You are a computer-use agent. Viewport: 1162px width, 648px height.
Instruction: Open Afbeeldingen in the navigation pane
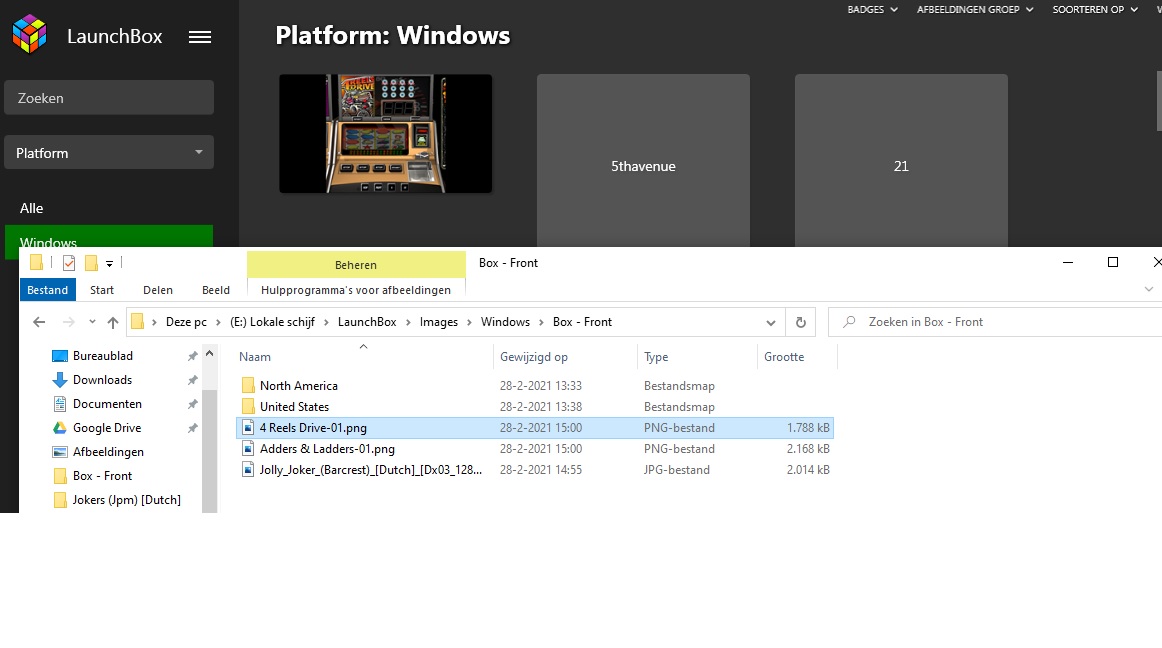point(108,452)
